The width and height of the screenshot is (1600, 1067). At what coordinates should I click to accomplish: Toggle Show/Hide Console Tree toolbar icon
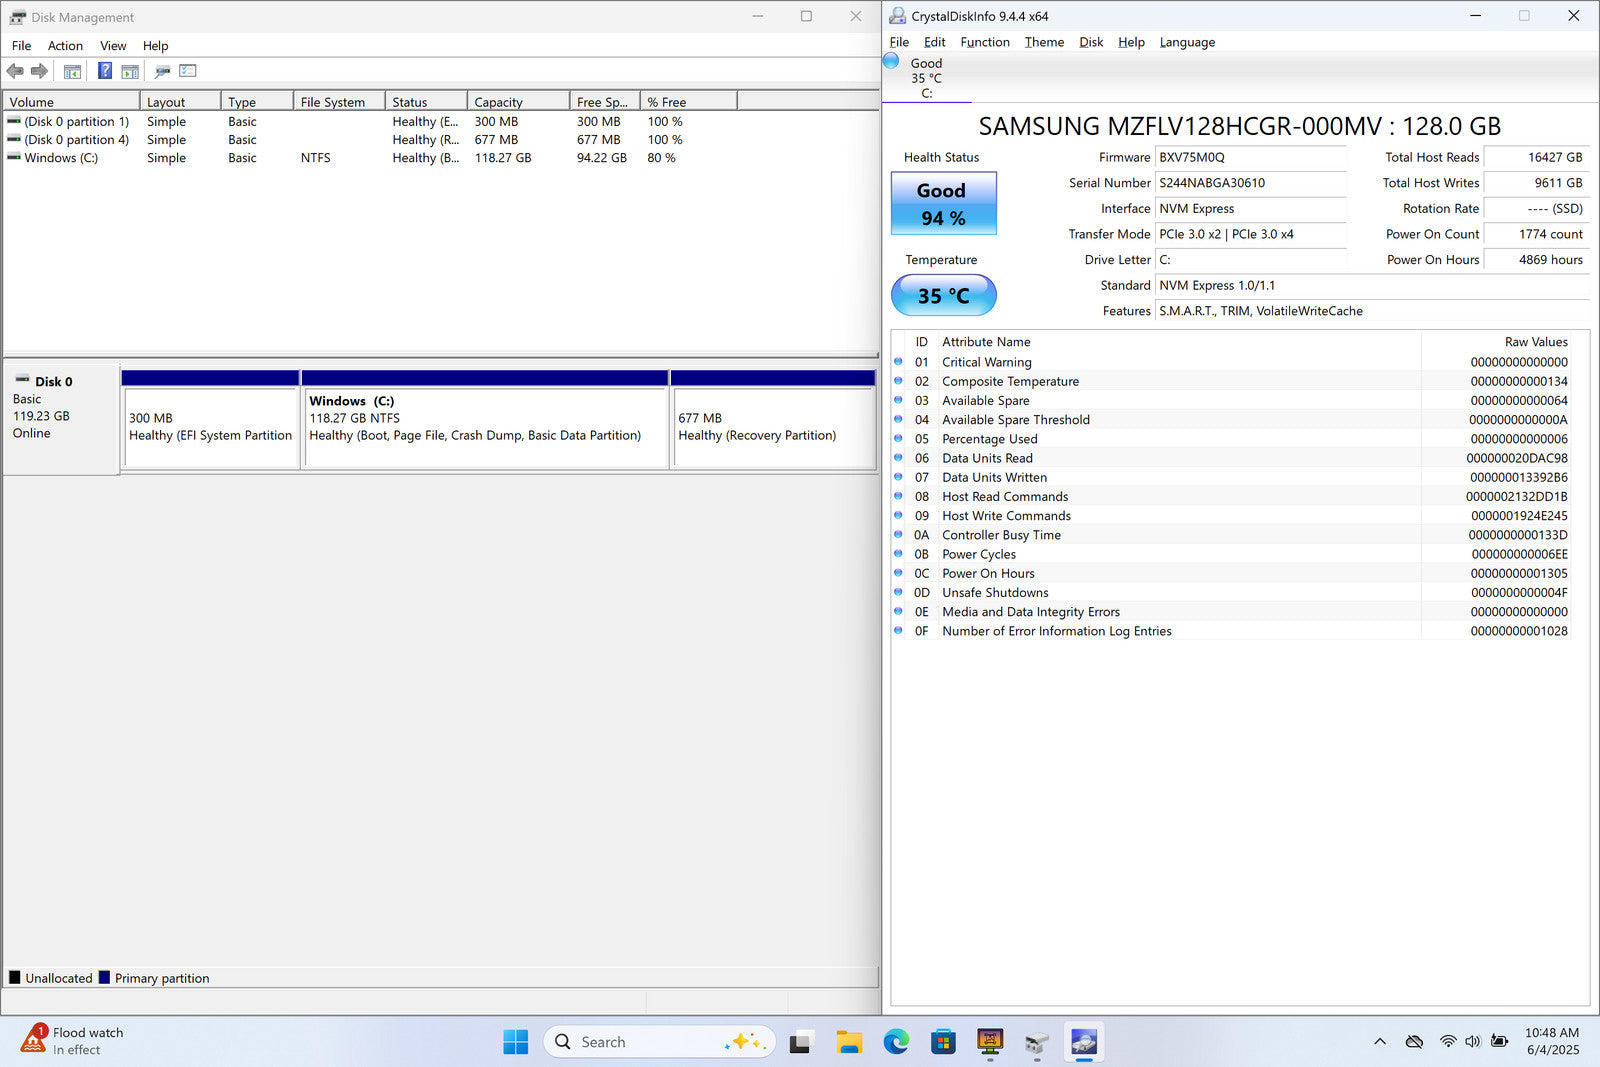(x=72, y=71)
